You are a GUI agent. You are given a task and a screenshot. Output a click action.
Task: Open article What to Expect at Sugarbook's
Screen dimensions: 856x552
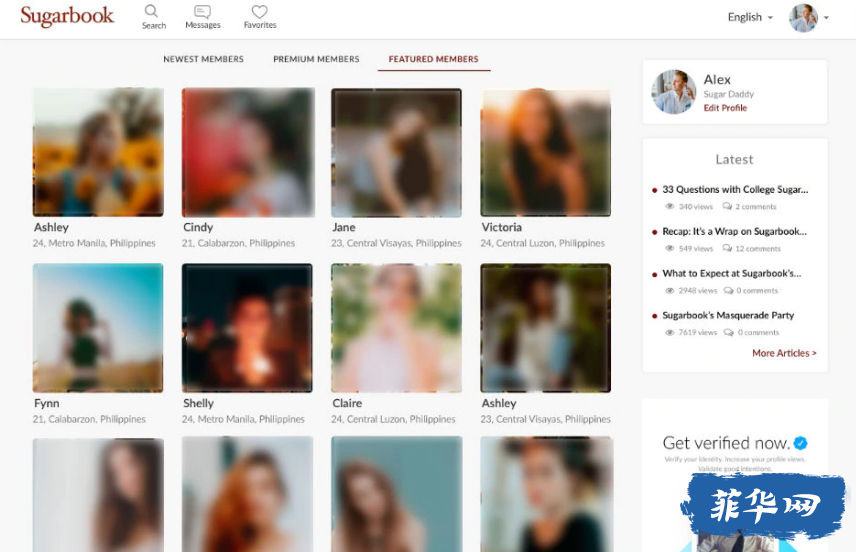point(732,274)
